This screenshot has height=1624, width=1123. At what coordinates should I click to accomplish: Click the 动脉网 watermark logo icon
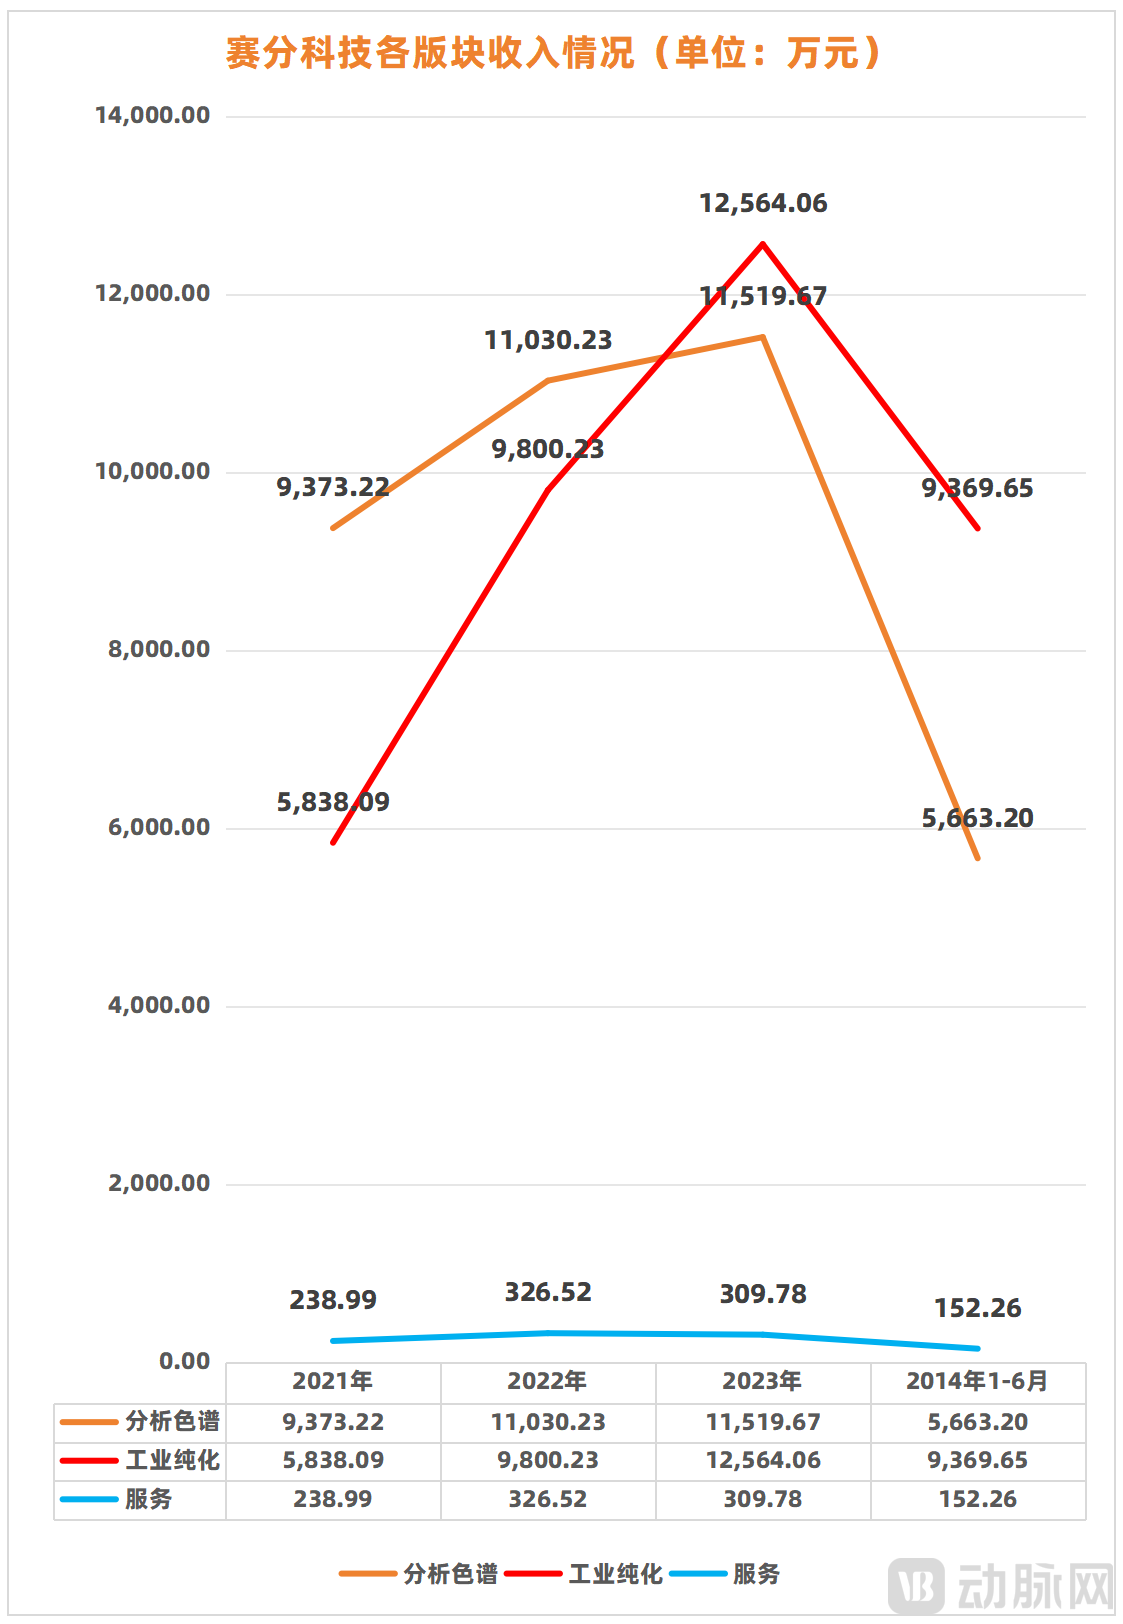[916, 1584]
